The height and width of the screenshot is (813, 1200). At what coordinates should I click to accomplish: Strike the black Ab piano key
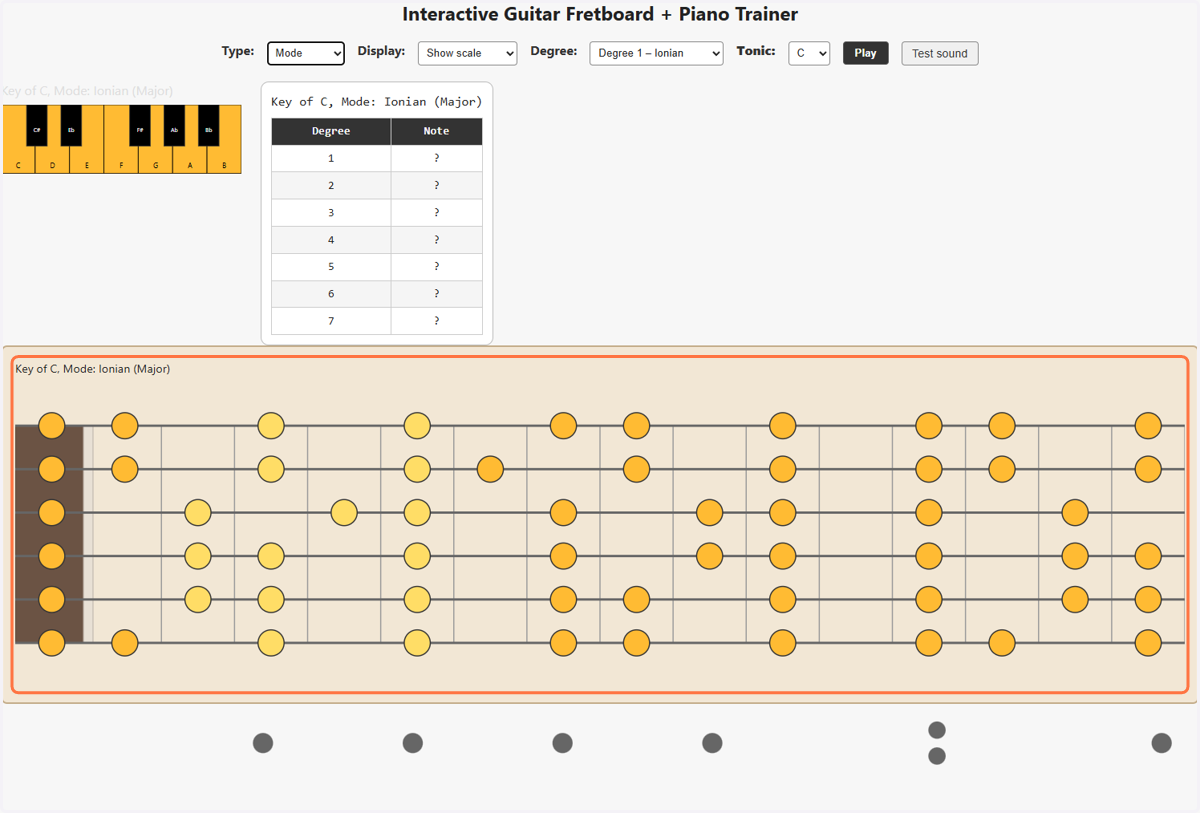coord(174,125)
